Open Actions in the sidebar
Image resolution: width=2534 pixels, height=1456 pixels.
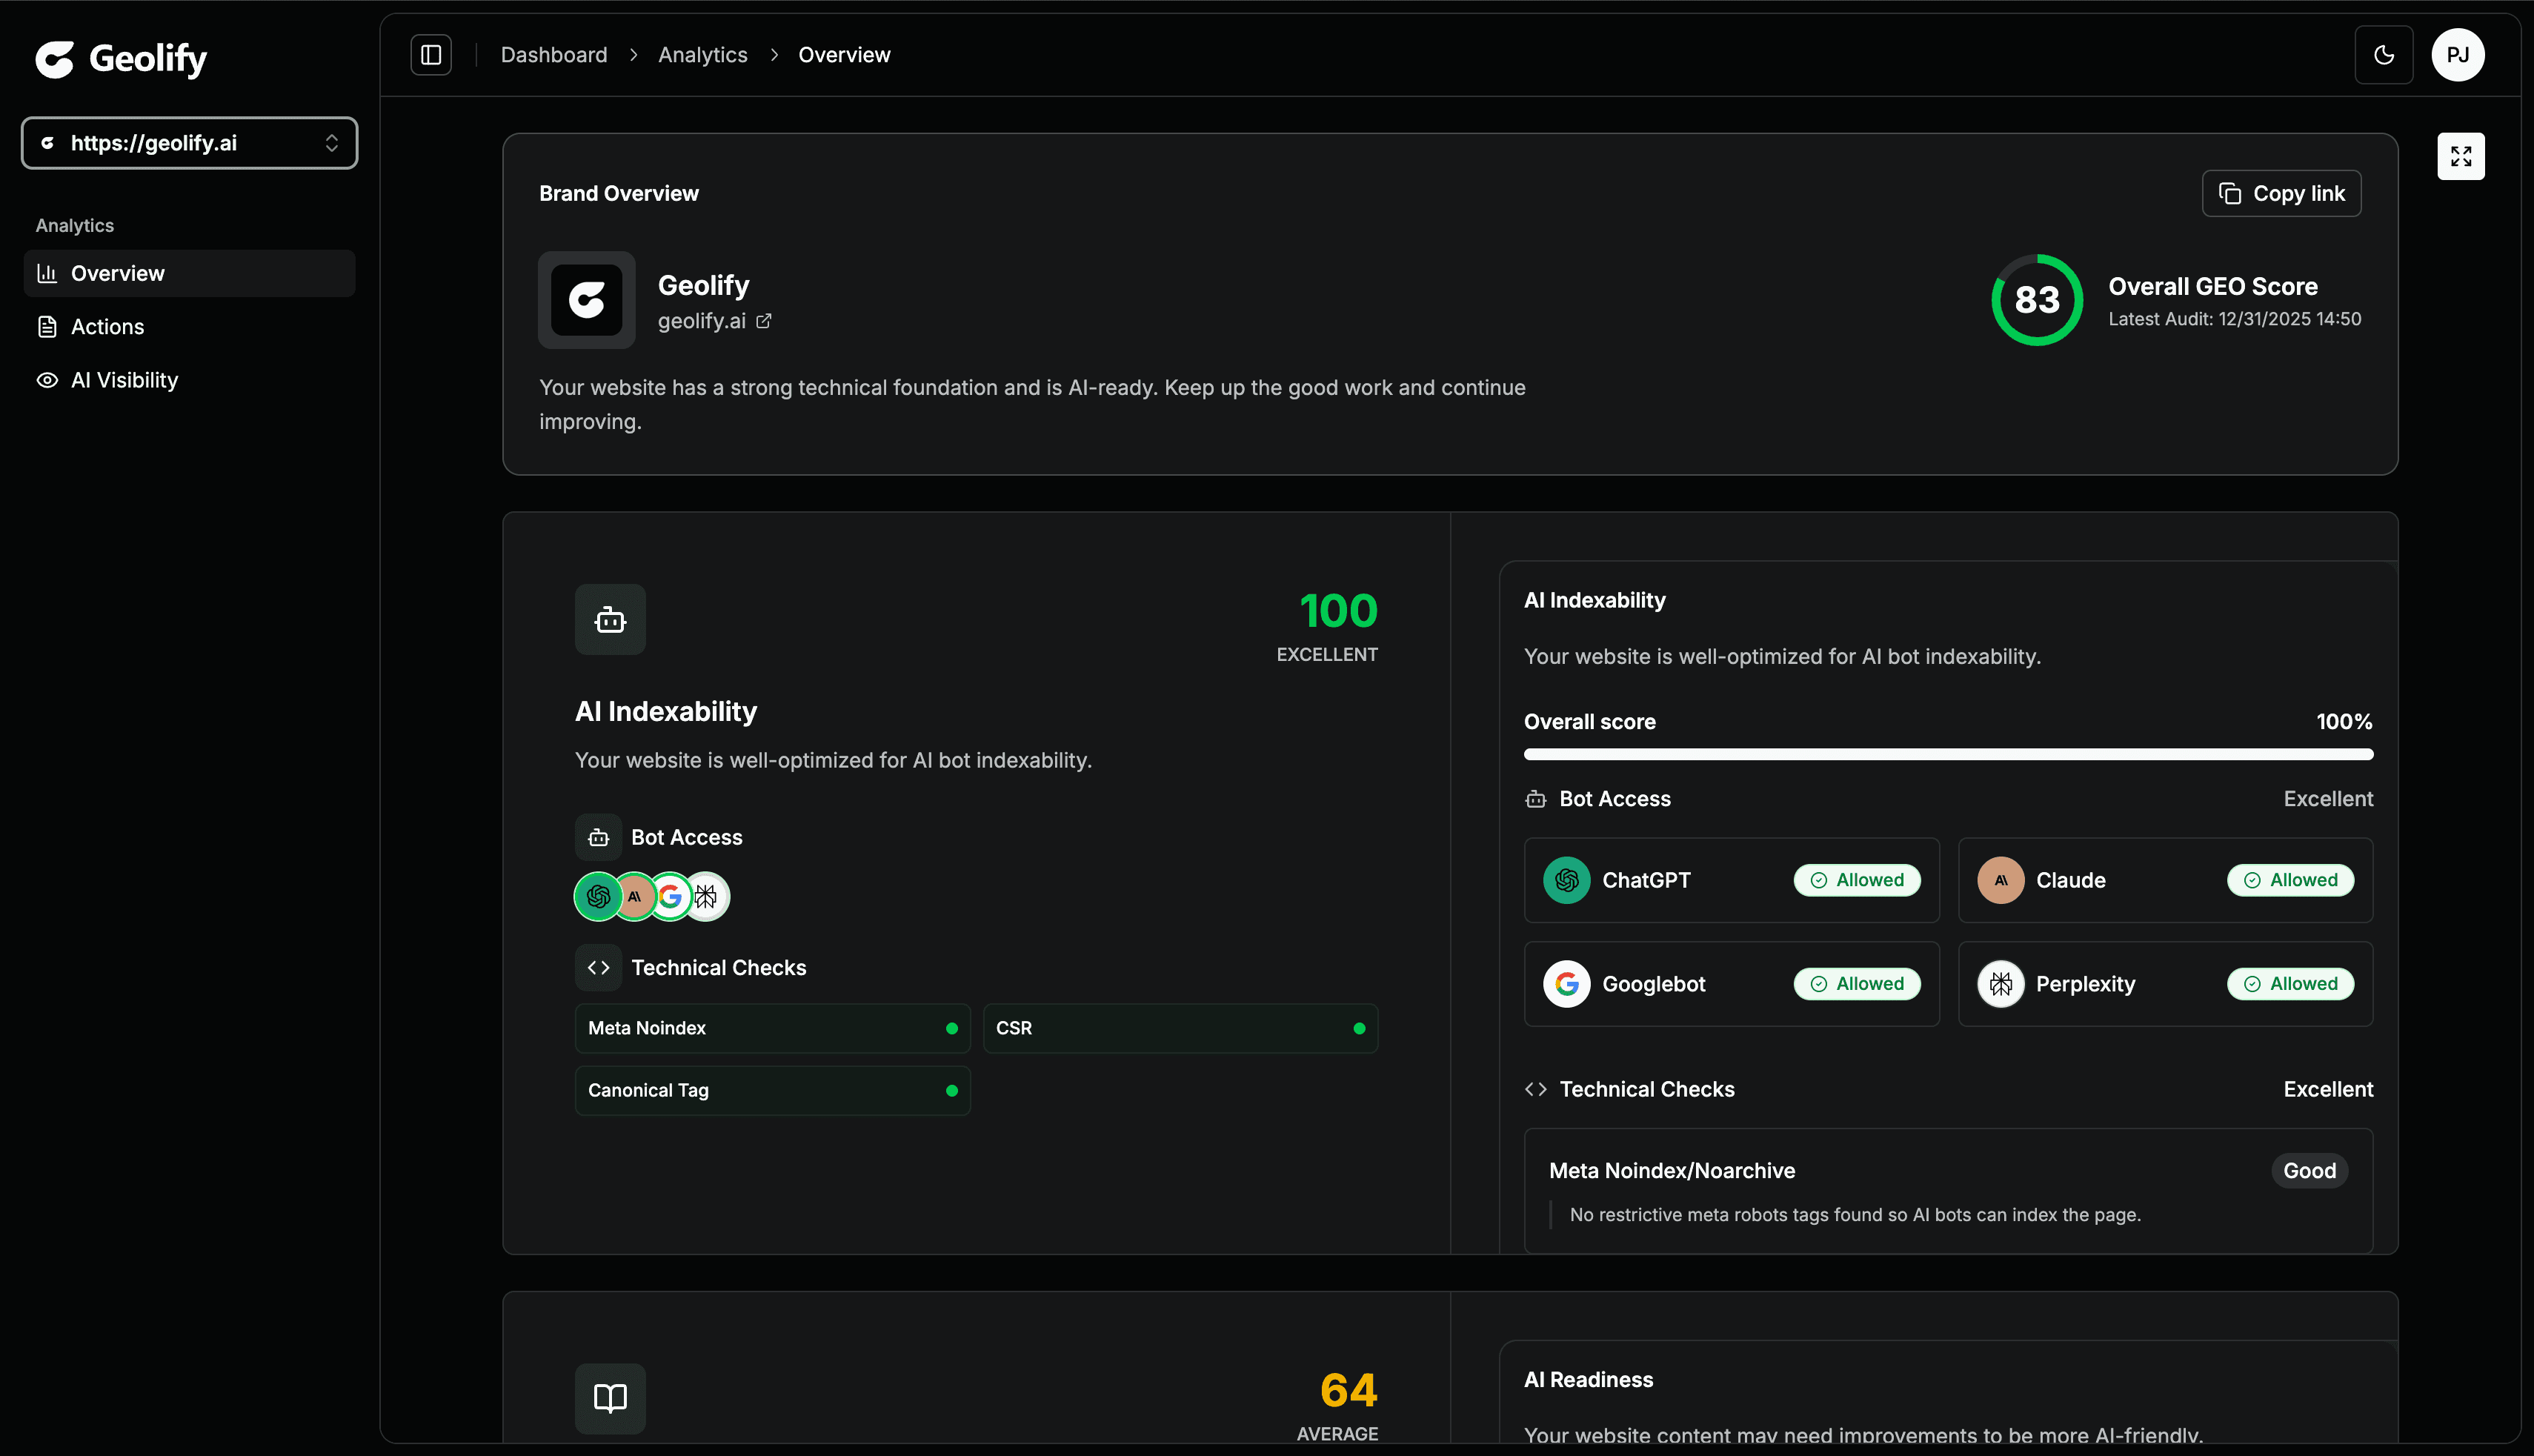pos(190,327)
